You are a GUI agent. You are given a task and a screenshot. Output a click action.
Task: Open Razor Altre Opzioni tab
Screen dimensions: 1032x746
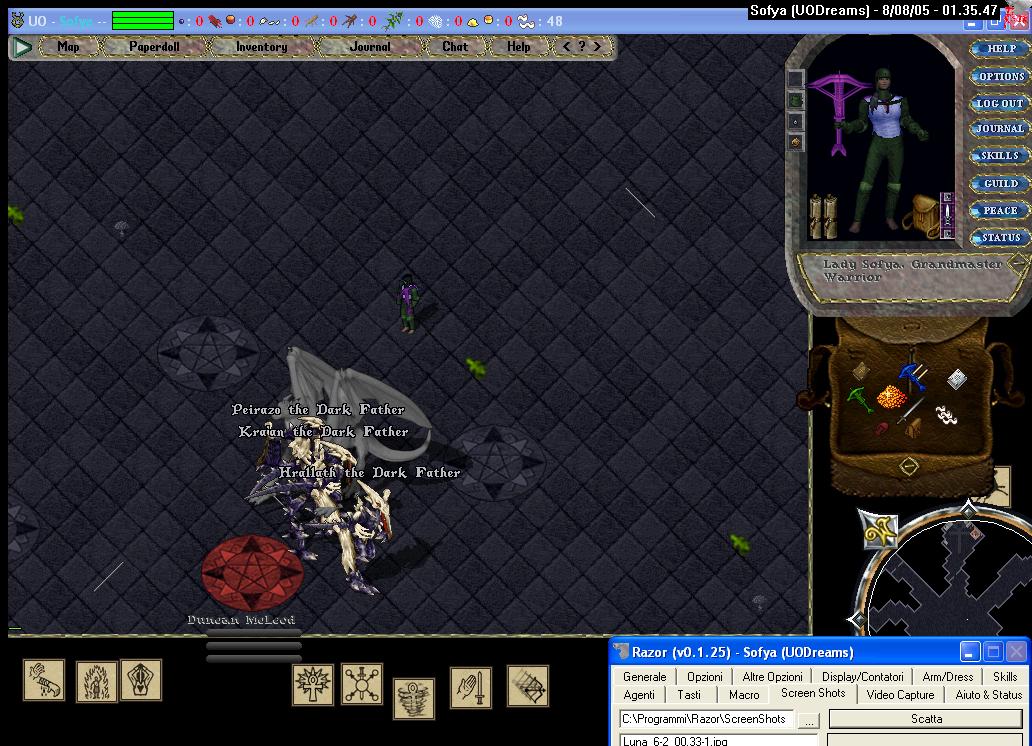772,676
